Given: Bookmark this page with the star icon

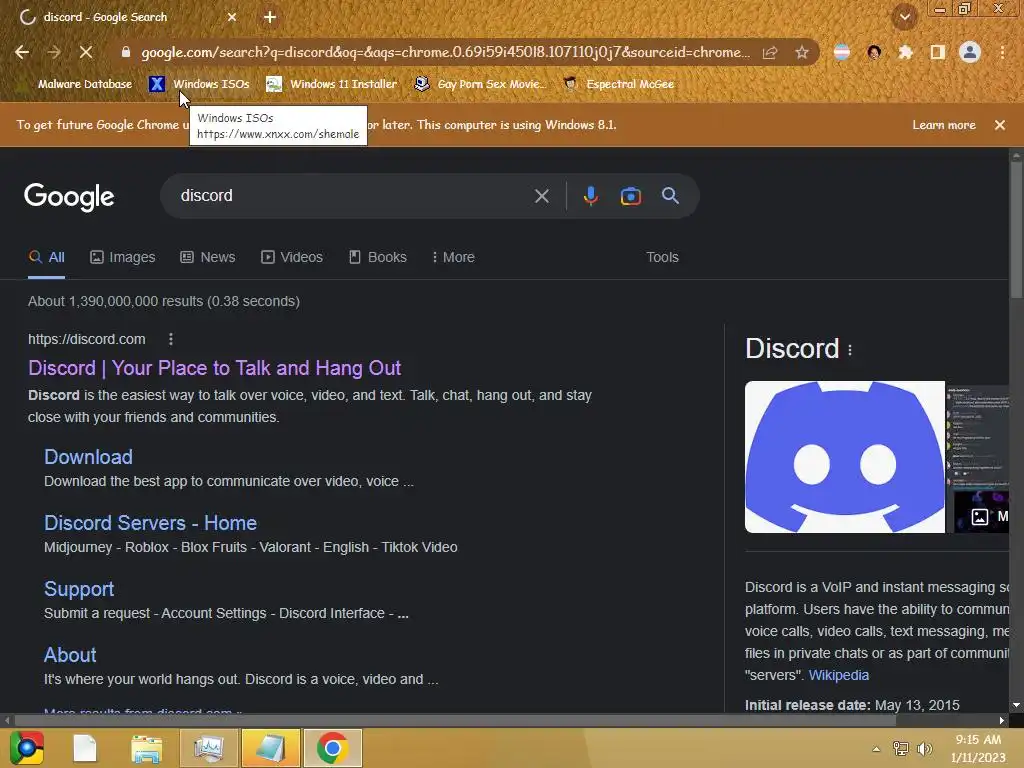Looking at the screenshot, I should (802, 52).
